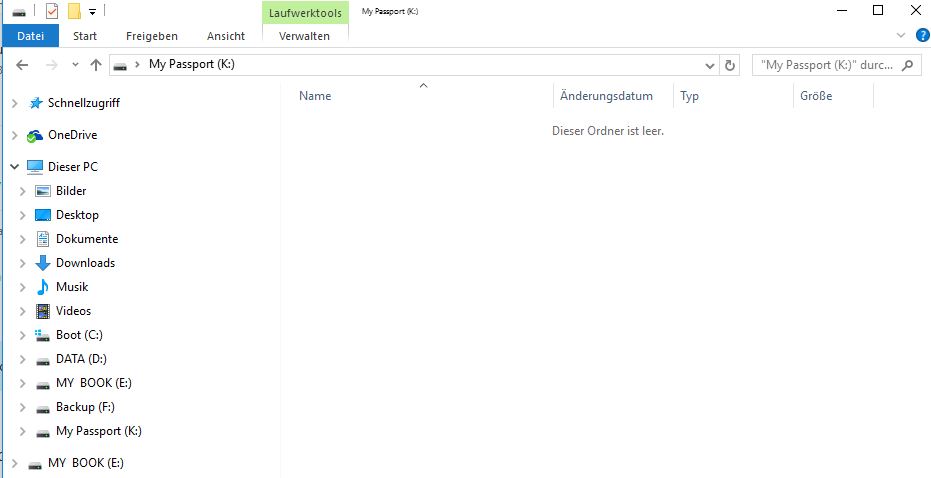This screenshot has height=478, width=931.
Task: Click the Dokumente document icon
Action: 43,239
